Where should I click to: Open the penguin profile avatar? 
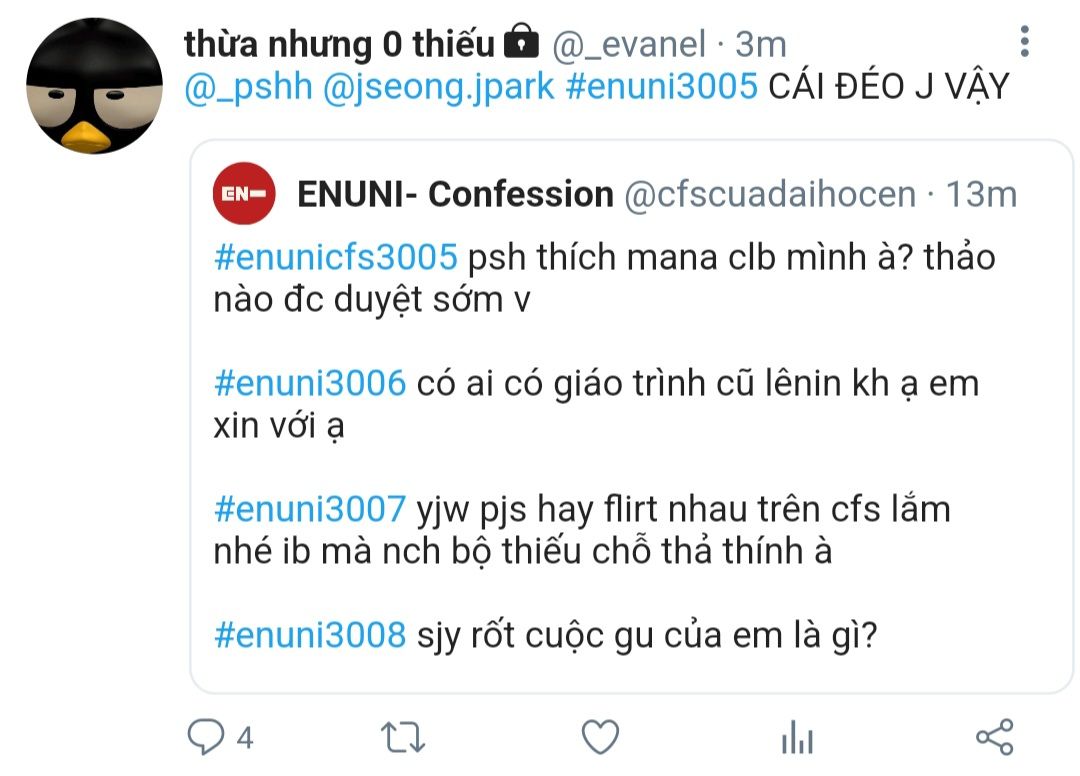tap(94, 86)
